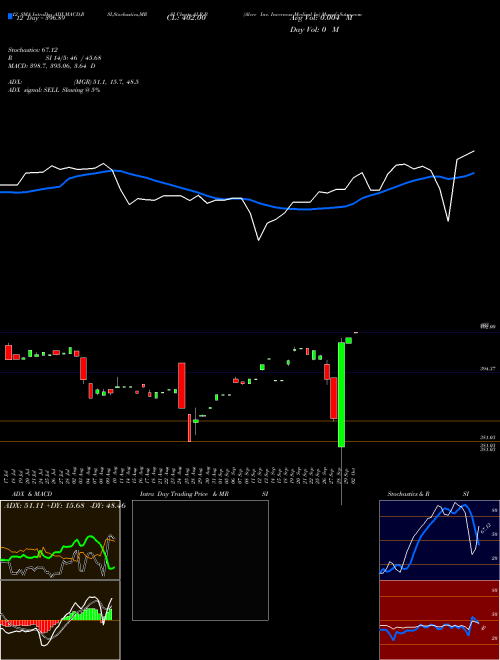
Task: Click the empty Intra Day Trading Price chart
Action: tap(200, 560)
